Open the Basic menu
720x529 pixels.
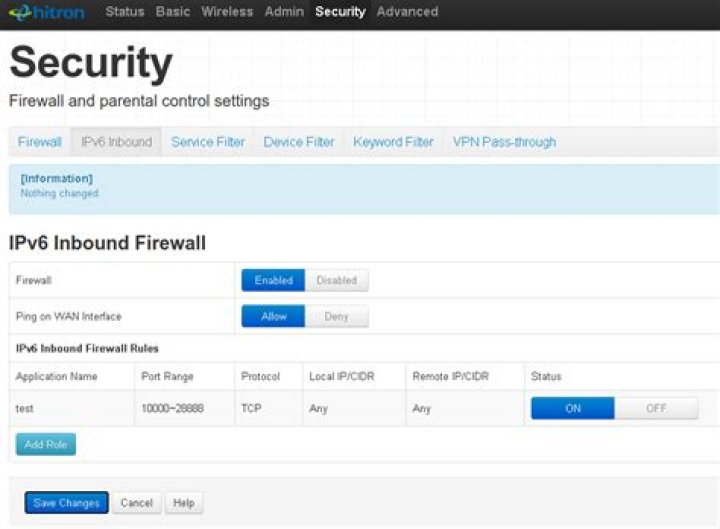coord(173,11)
